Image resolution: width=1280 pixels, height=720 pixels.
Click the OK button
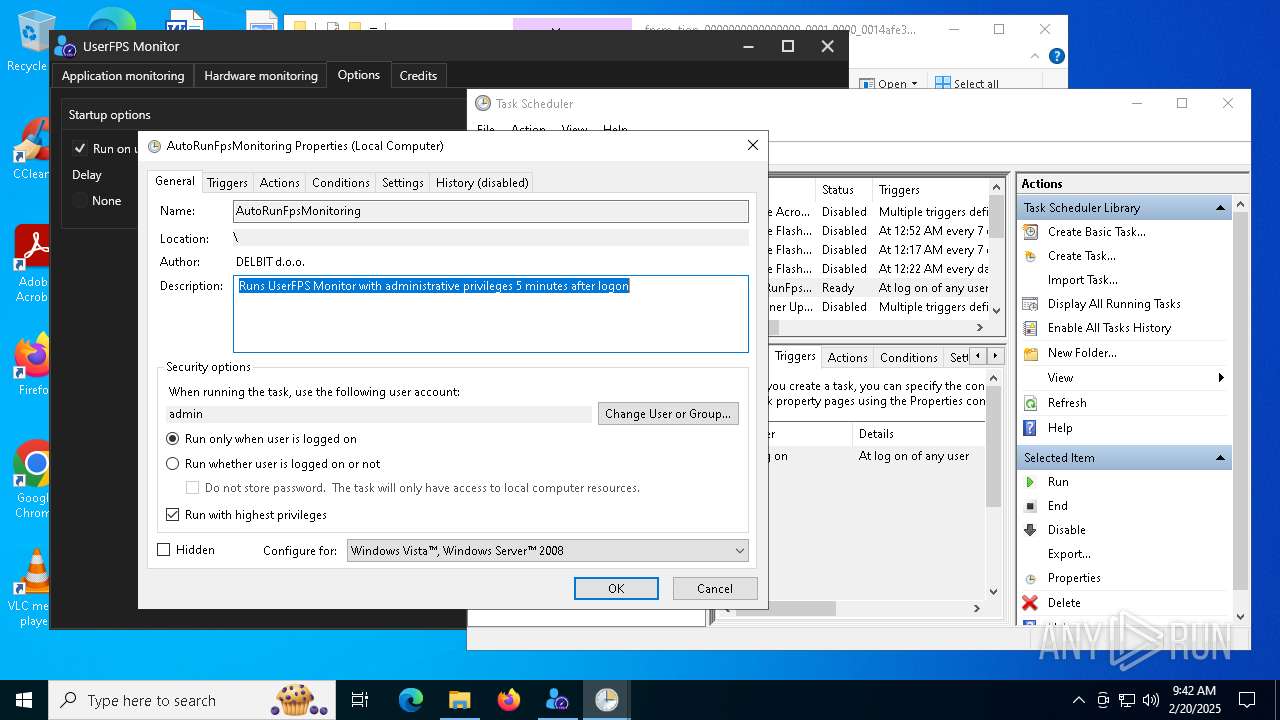click(616, 588)
